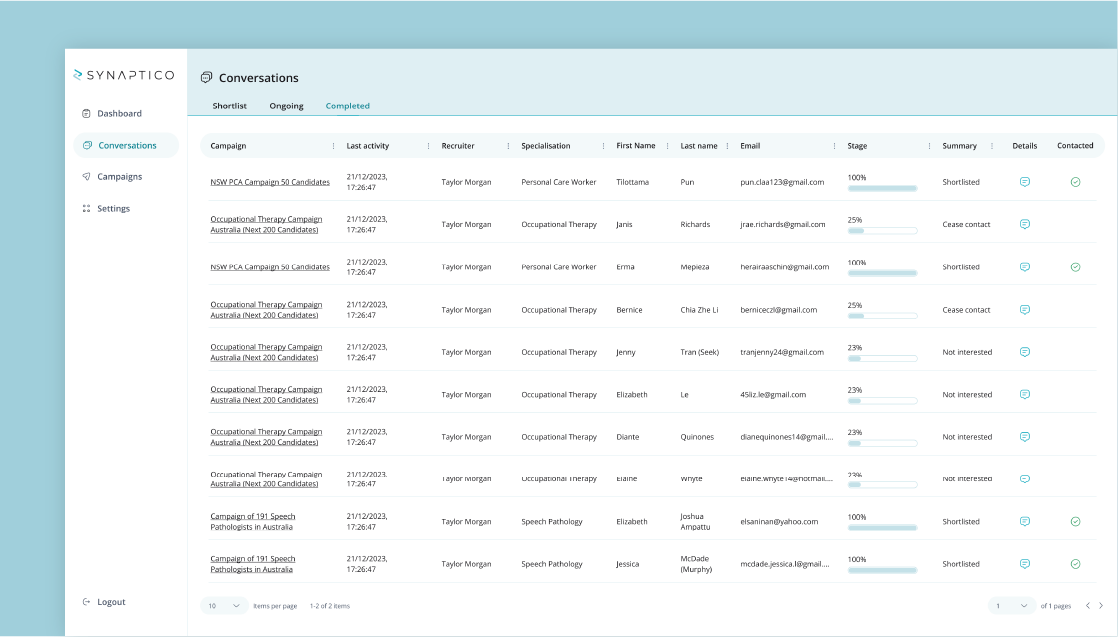Open details icon for Elizabeth Joshua Ampattu

pos(1025,521)
